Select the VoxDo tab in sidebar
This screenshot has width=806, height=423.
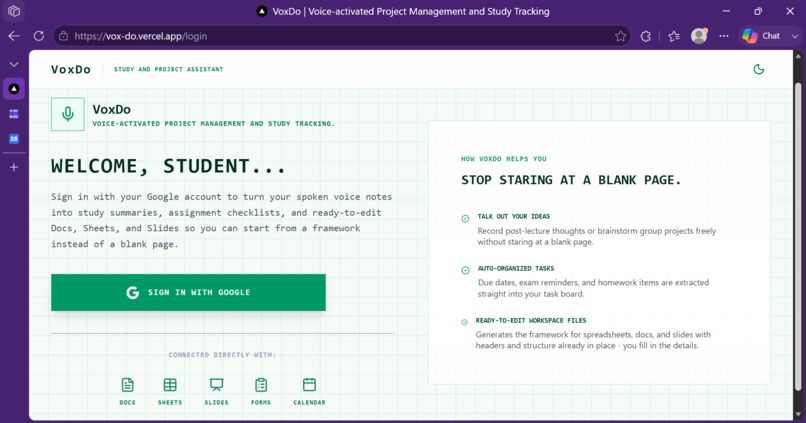click(x=14, y=89)
